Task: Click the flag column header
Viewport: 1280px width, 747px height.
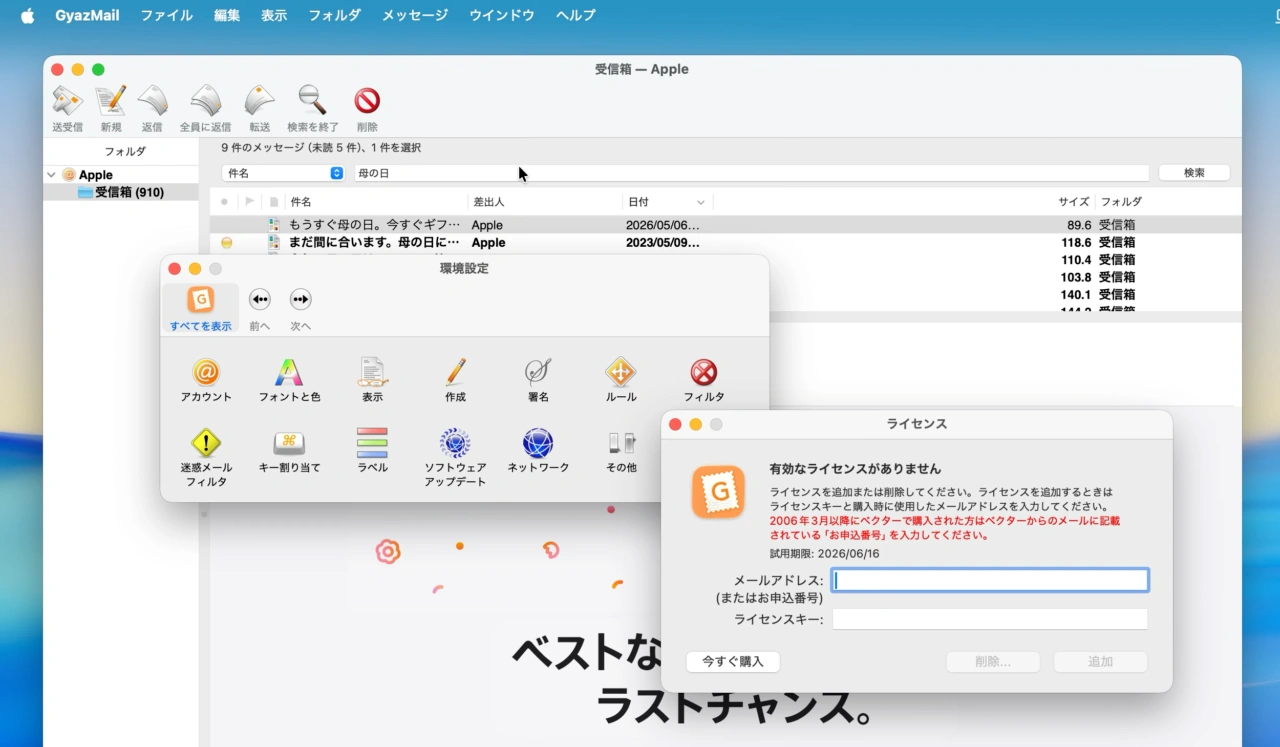Action: coord(250,202)
